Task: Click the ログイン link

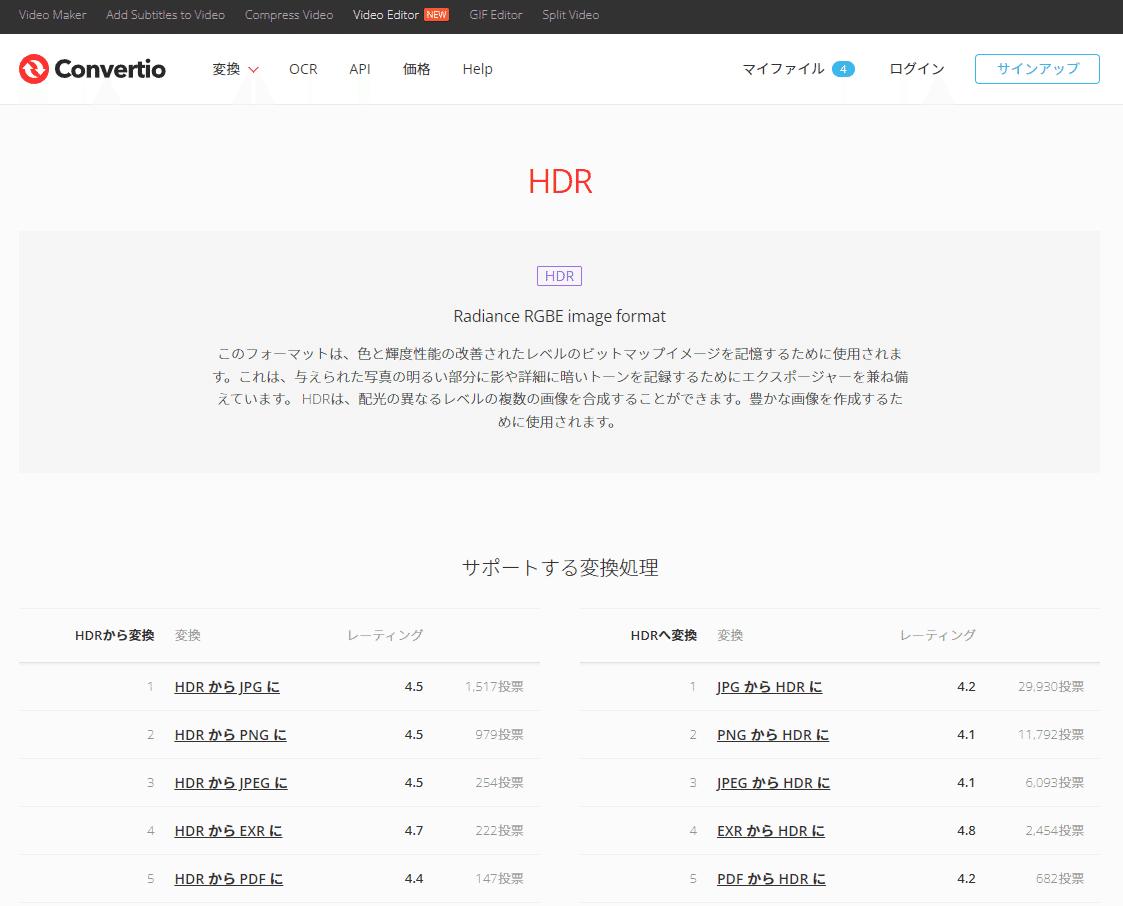Action: coord(917,69)
